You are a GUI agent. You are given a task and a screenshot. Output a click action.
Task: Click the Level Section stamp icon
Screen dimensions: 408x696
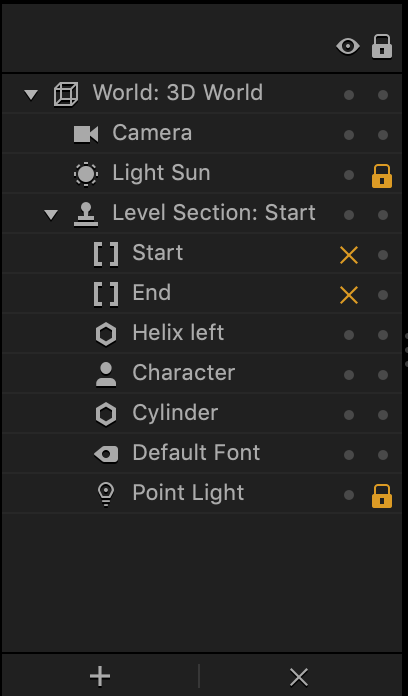pyautogui.click(x=86, y=214)
